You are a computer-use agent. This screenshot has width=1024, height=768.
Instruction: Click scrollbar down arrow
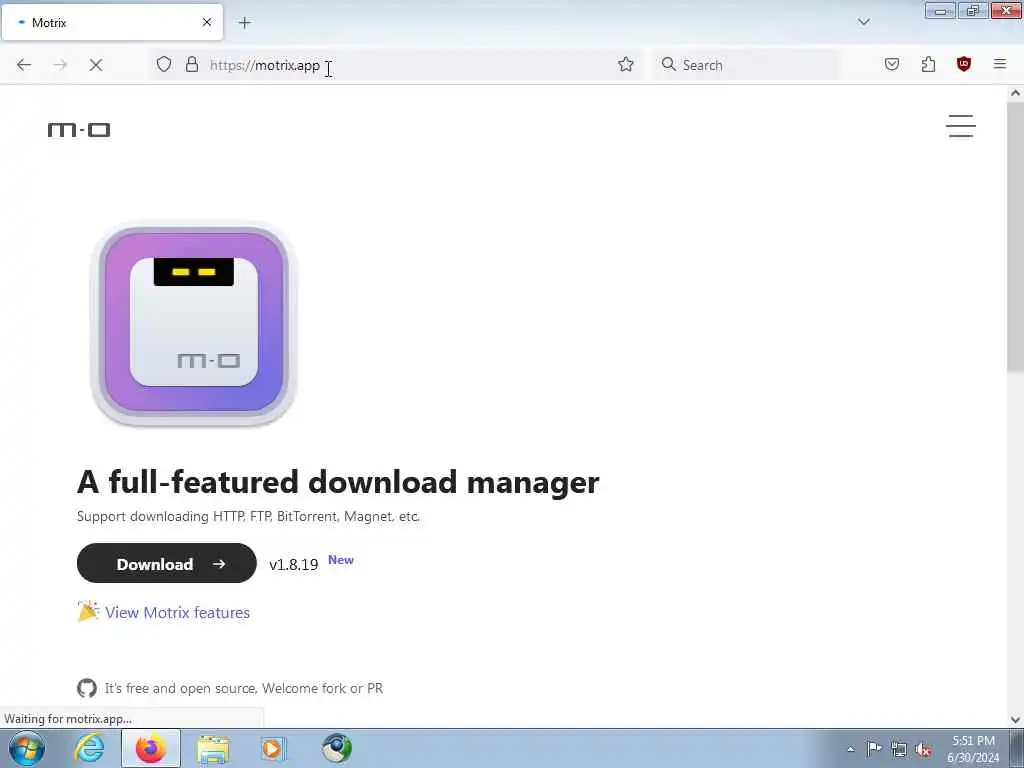point(1015,720)
